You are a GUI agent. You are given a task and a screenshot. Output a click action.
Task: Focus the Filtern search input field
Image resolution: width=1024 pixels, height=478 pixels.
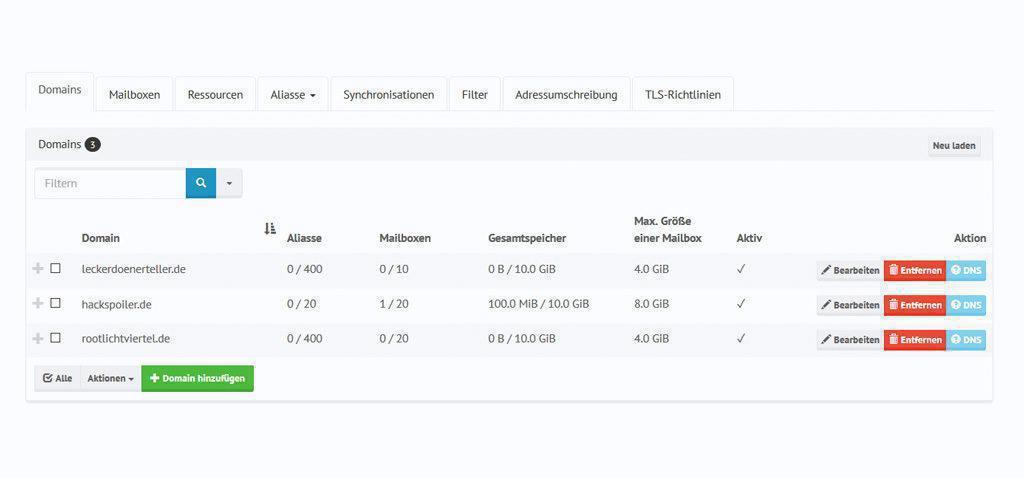110,183
